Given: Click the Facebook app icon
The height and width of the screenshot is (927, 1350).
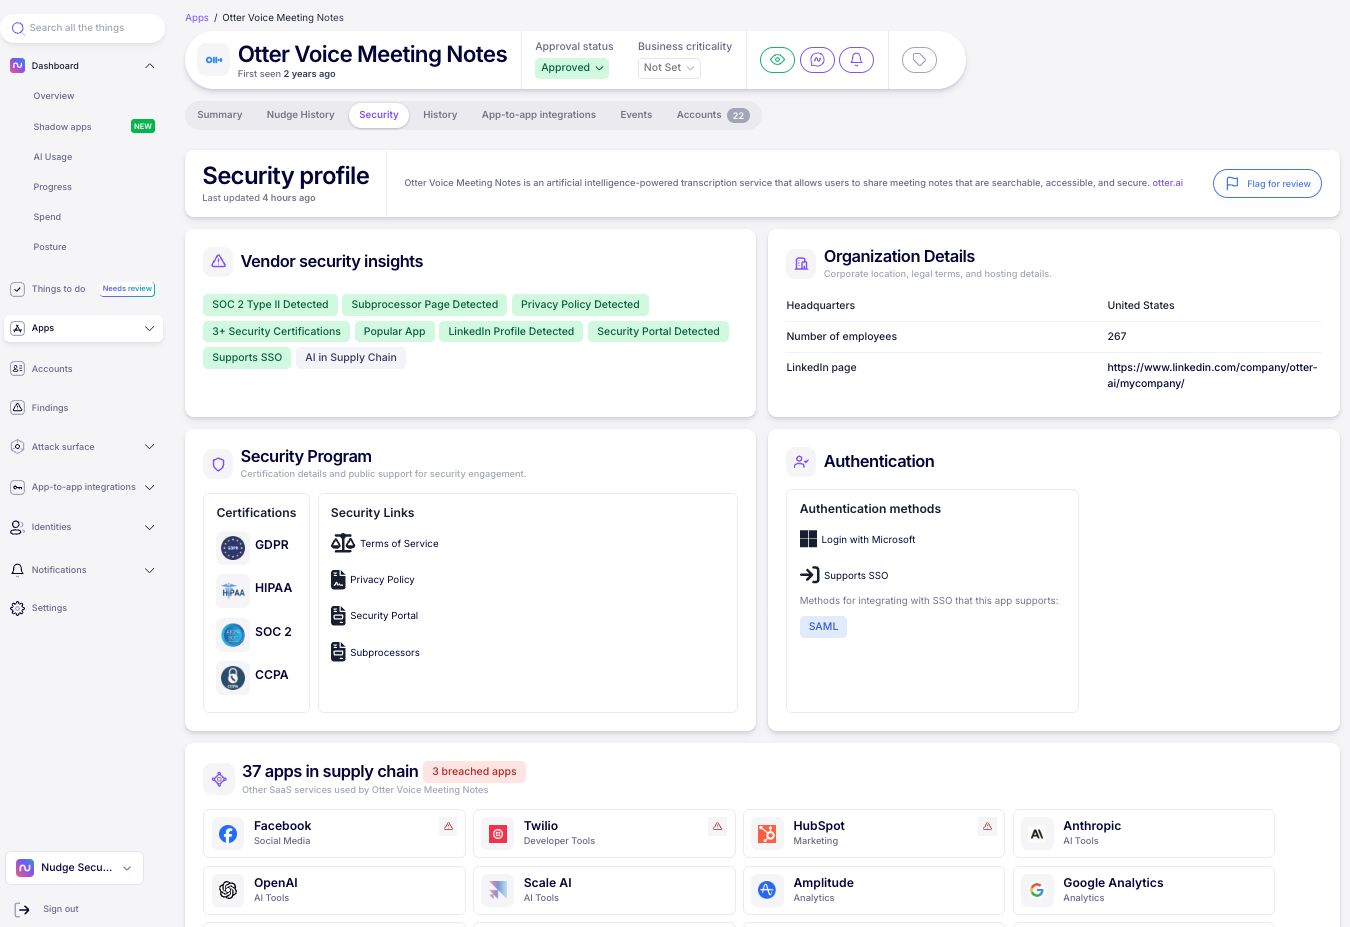Looking at the screenshot, I should click(x=228, y=834).
